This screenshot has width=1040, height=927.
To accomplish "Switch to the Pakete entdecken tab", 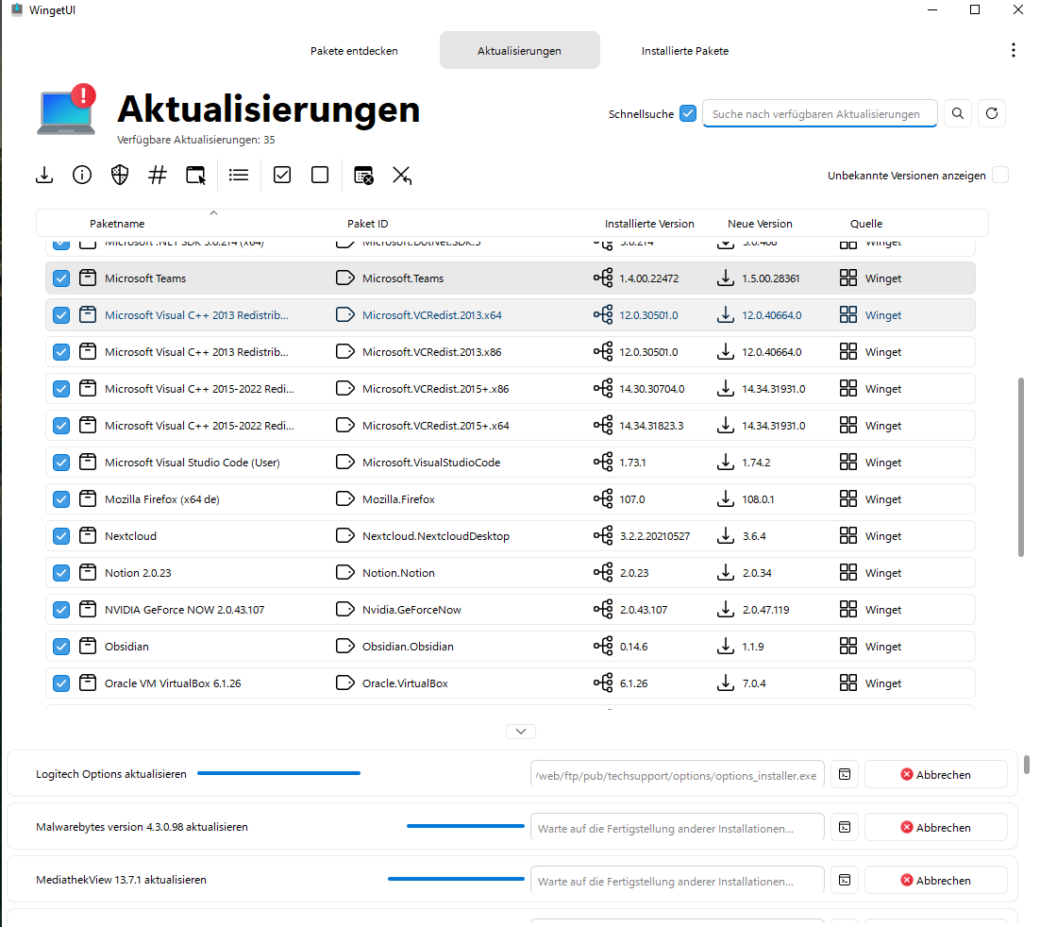I will tap(353, 50).
